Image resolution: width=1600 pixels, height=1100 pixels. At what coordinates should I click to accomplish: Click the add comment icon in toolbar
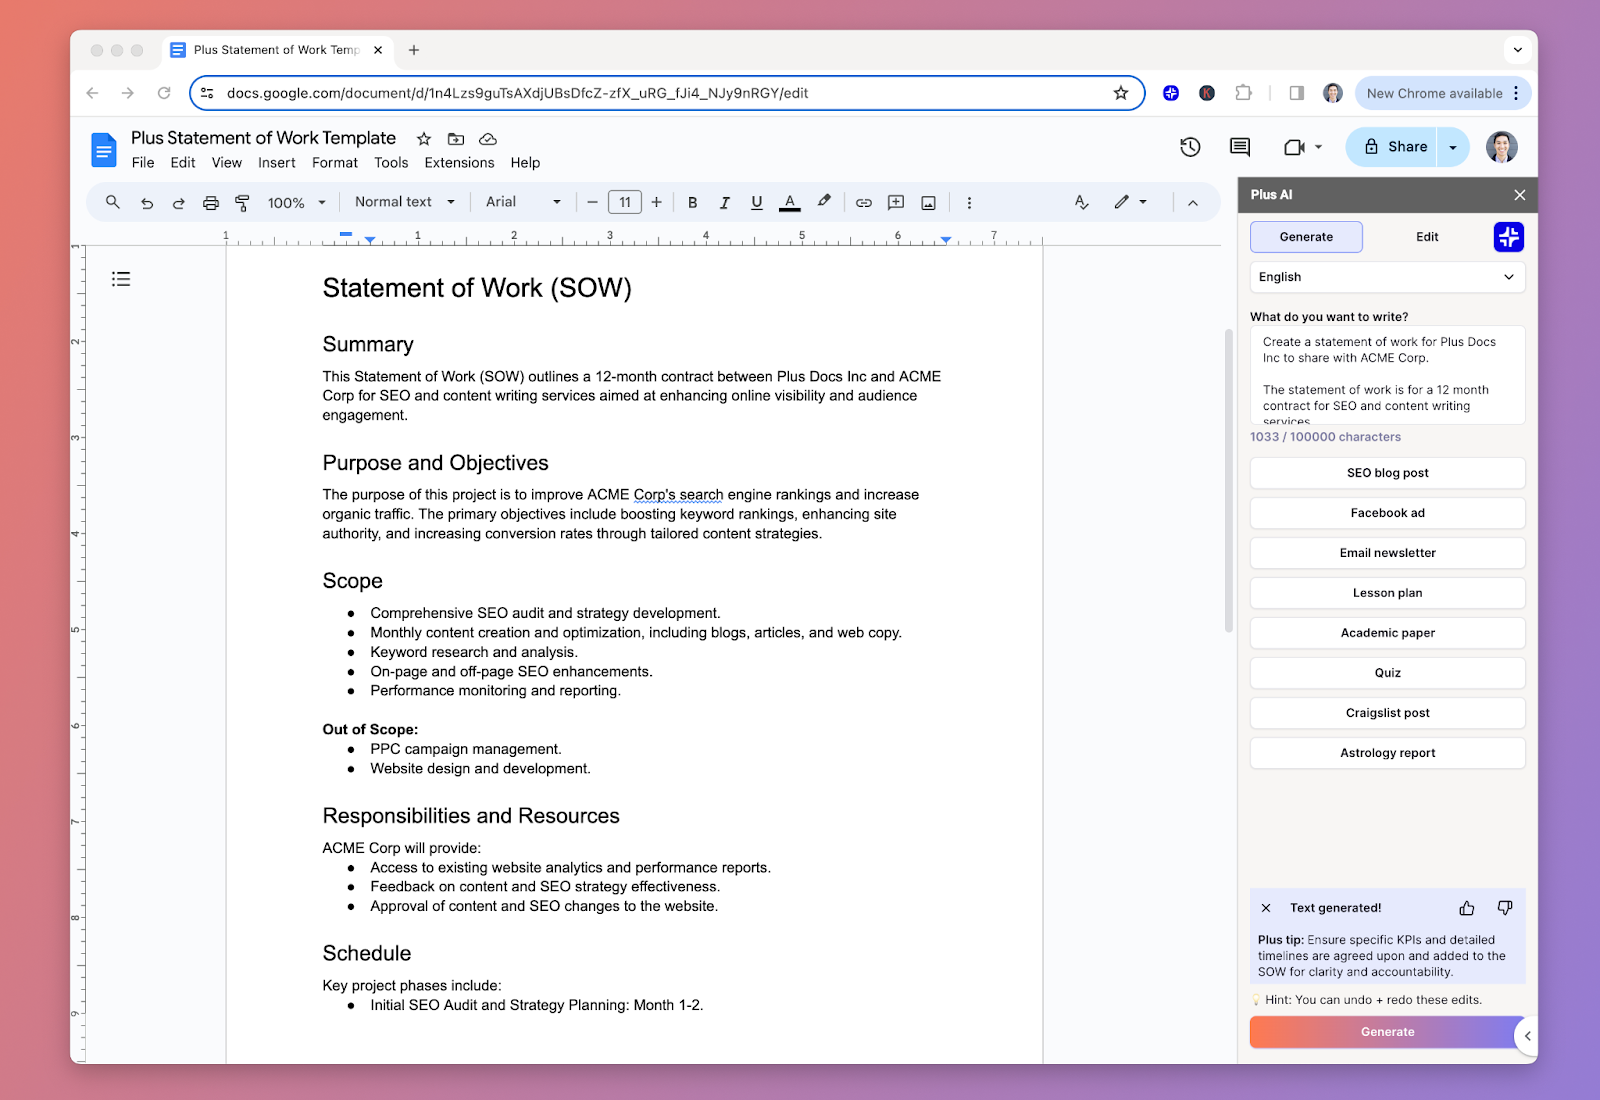pos(896,203)
